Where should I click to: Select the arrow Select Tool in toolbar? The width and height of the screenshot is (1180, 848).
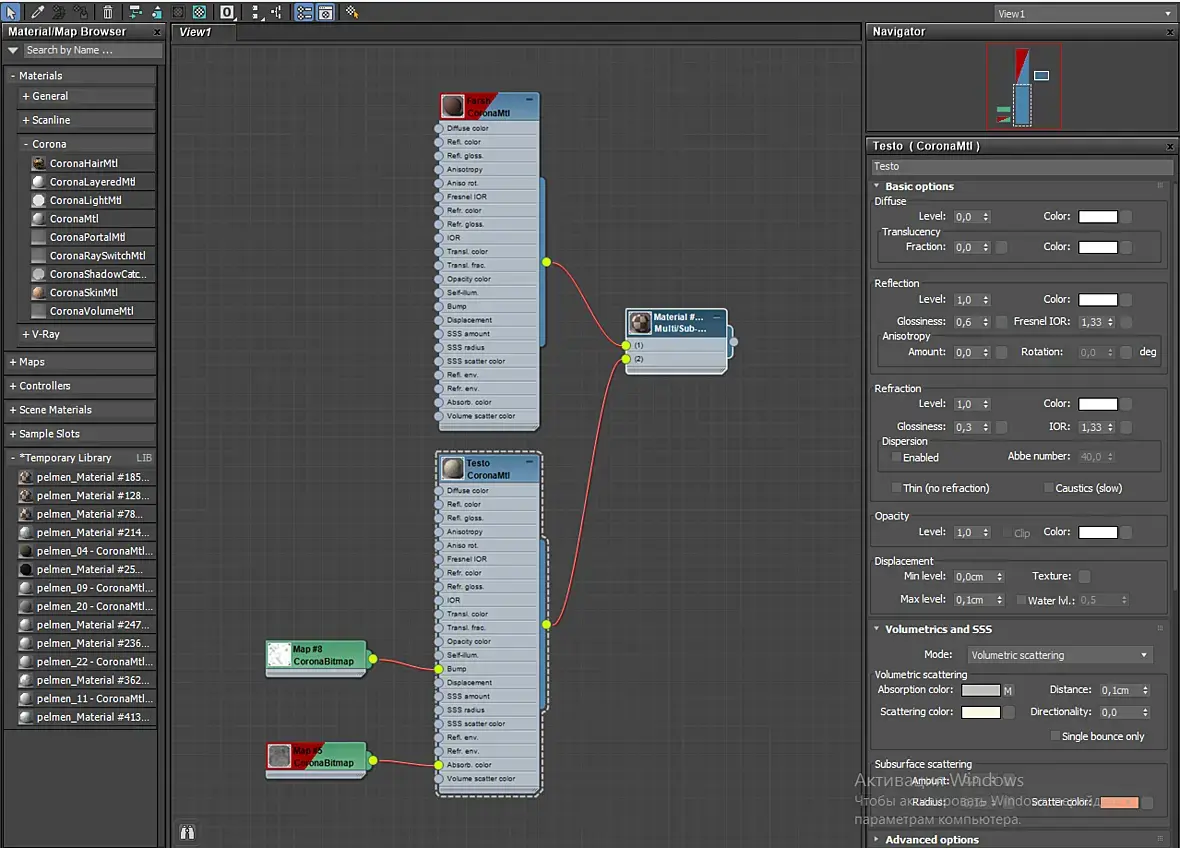(12, 12)
